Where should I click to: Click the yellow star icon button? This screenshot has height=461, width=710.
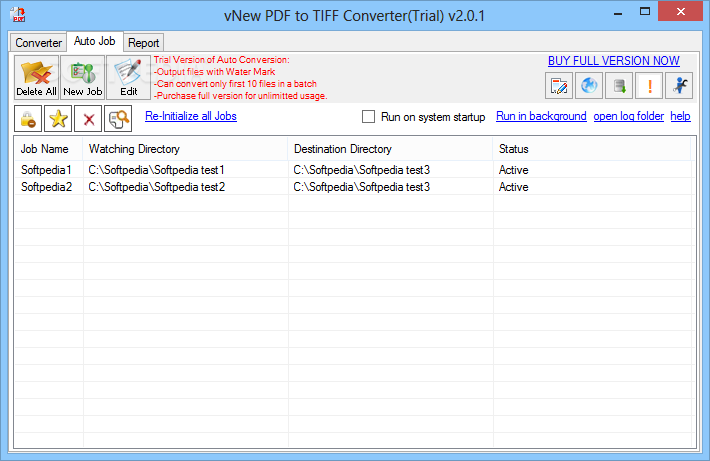(58, 119)
